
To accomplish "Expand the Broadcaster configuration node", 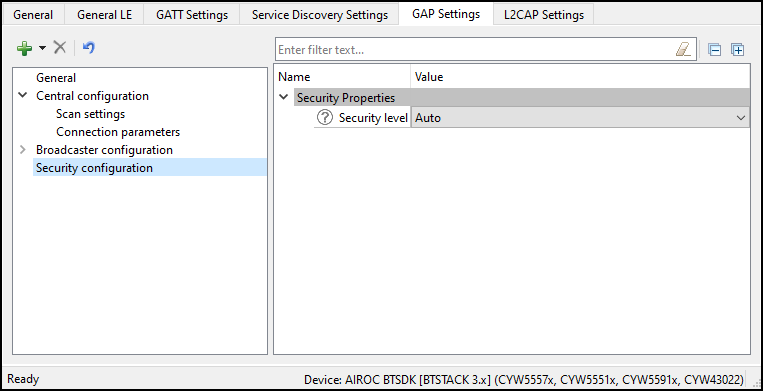I will pyautogui.click(x=22, y=150).
